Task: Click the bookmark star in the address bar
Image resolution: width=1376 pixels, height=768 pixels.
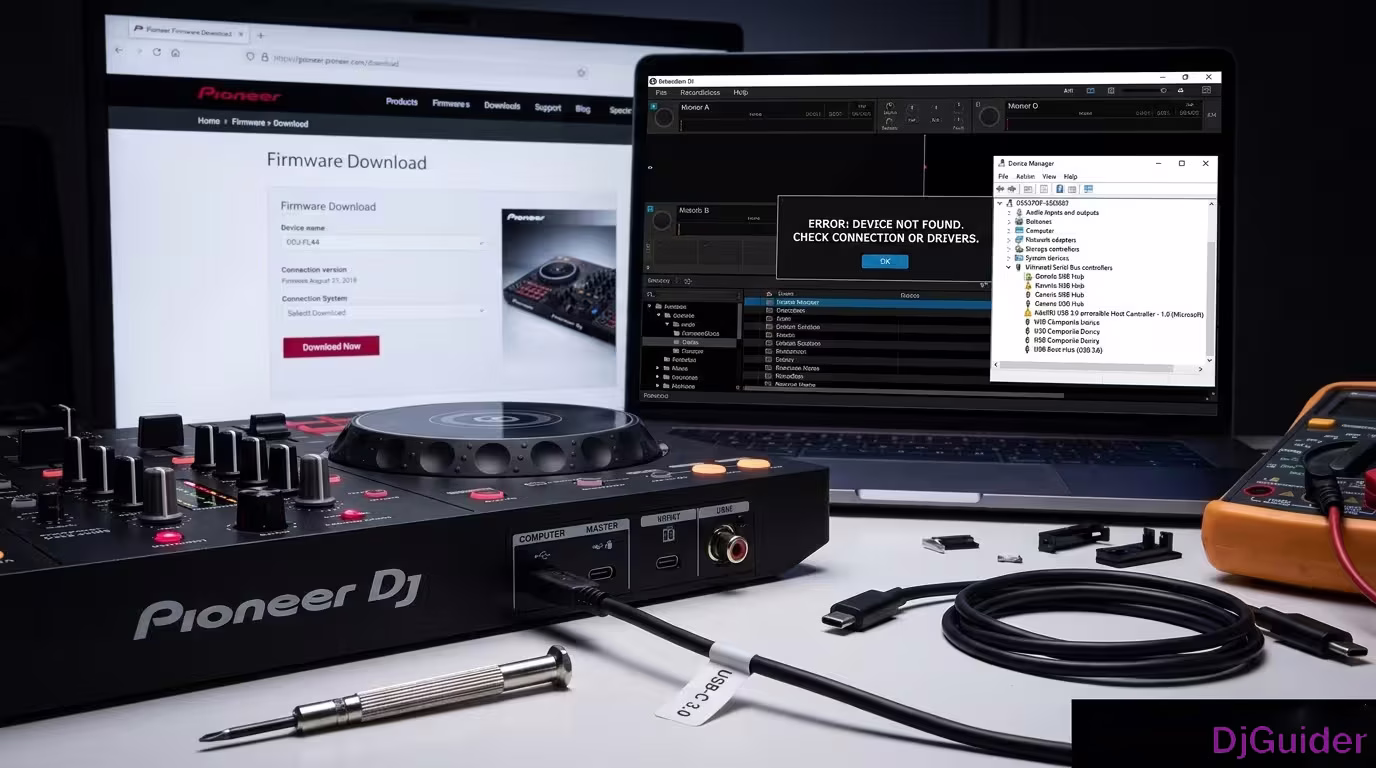Action: coord(581,73)
